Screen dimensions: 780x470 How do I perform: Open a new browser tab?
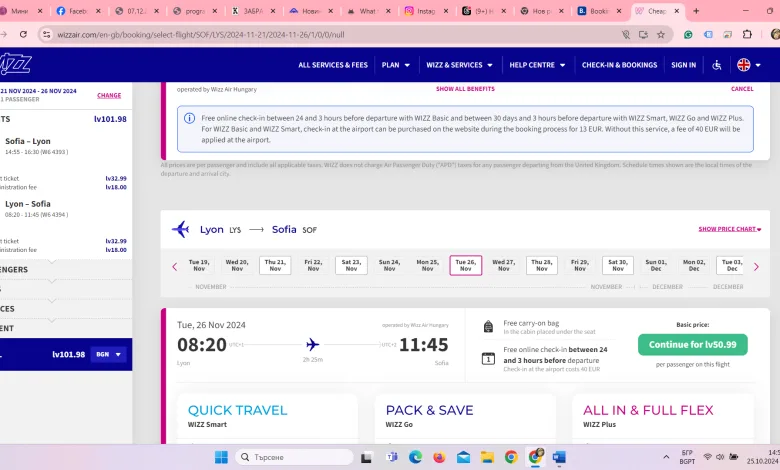click(696, 11)
